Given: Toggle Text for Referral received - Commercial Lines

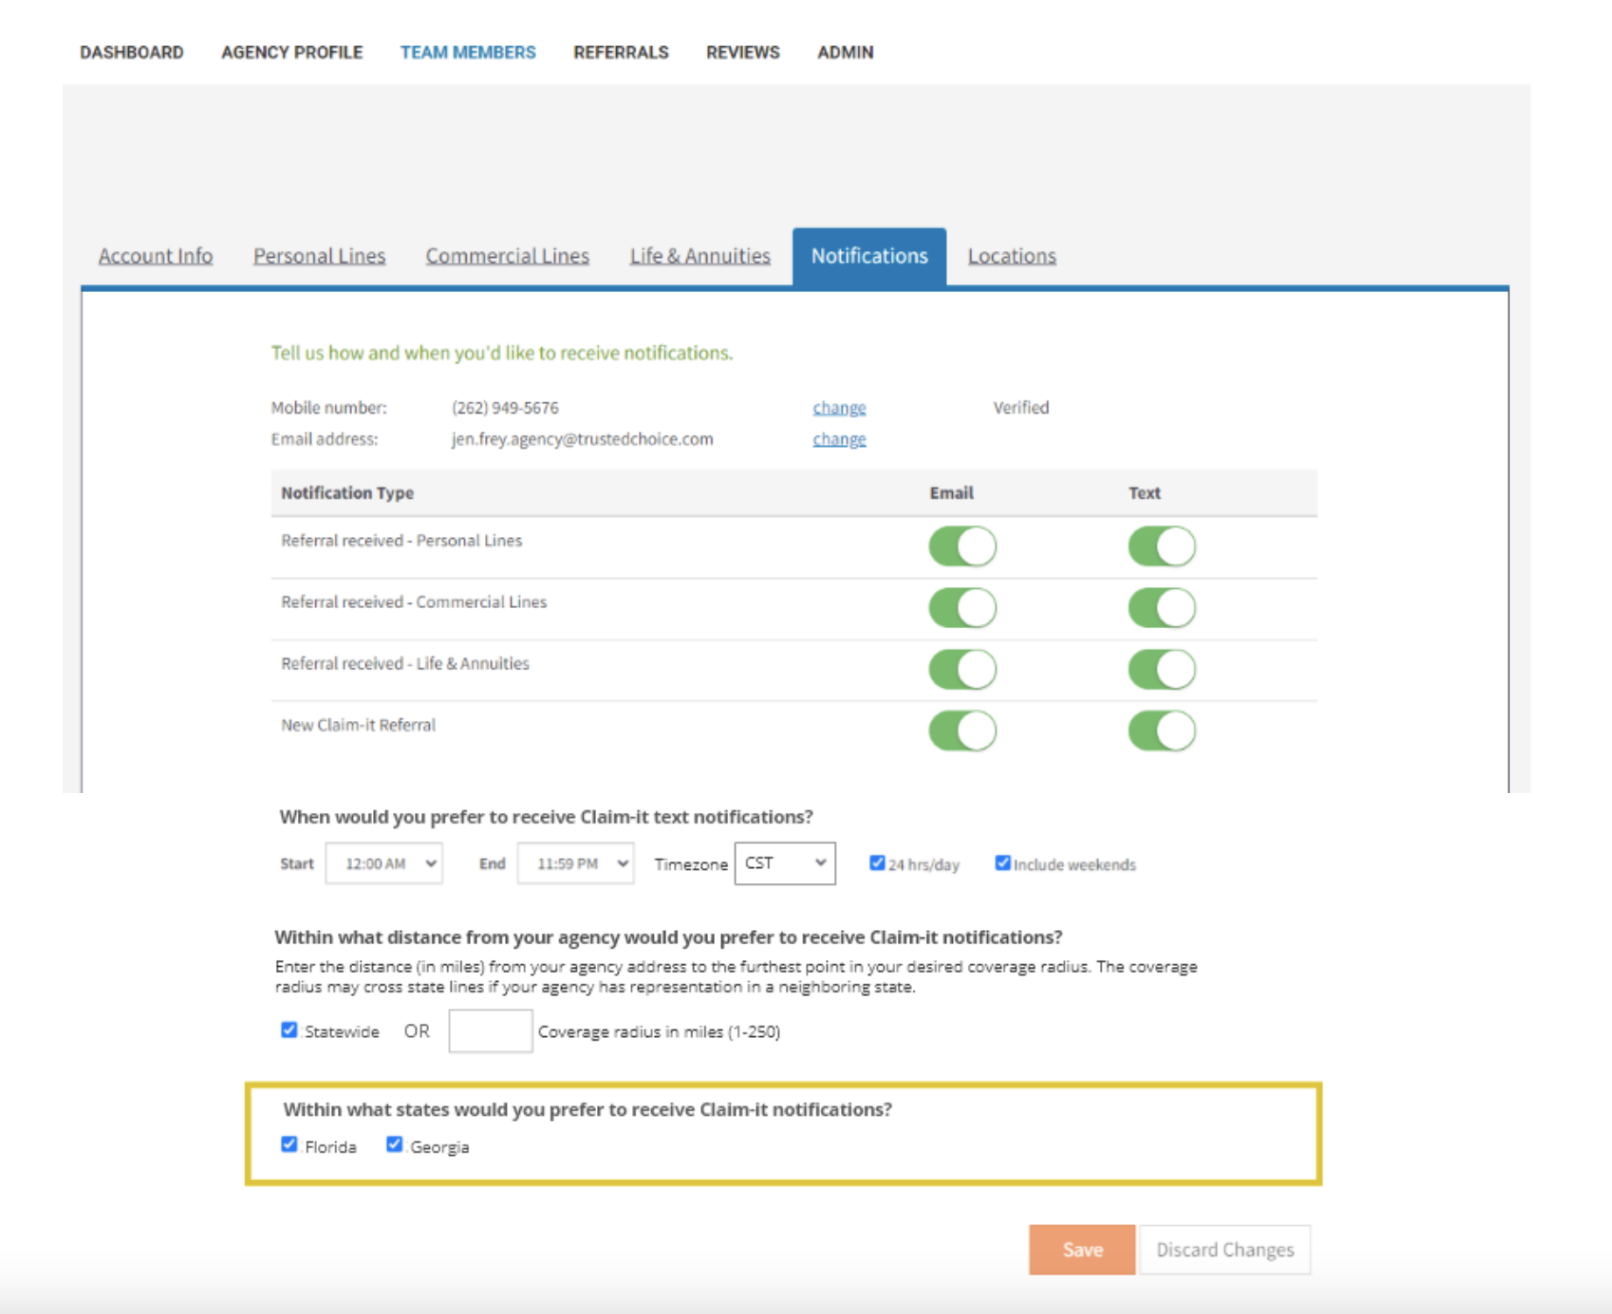Looking at the screenshot, I should coord(1160,607).
